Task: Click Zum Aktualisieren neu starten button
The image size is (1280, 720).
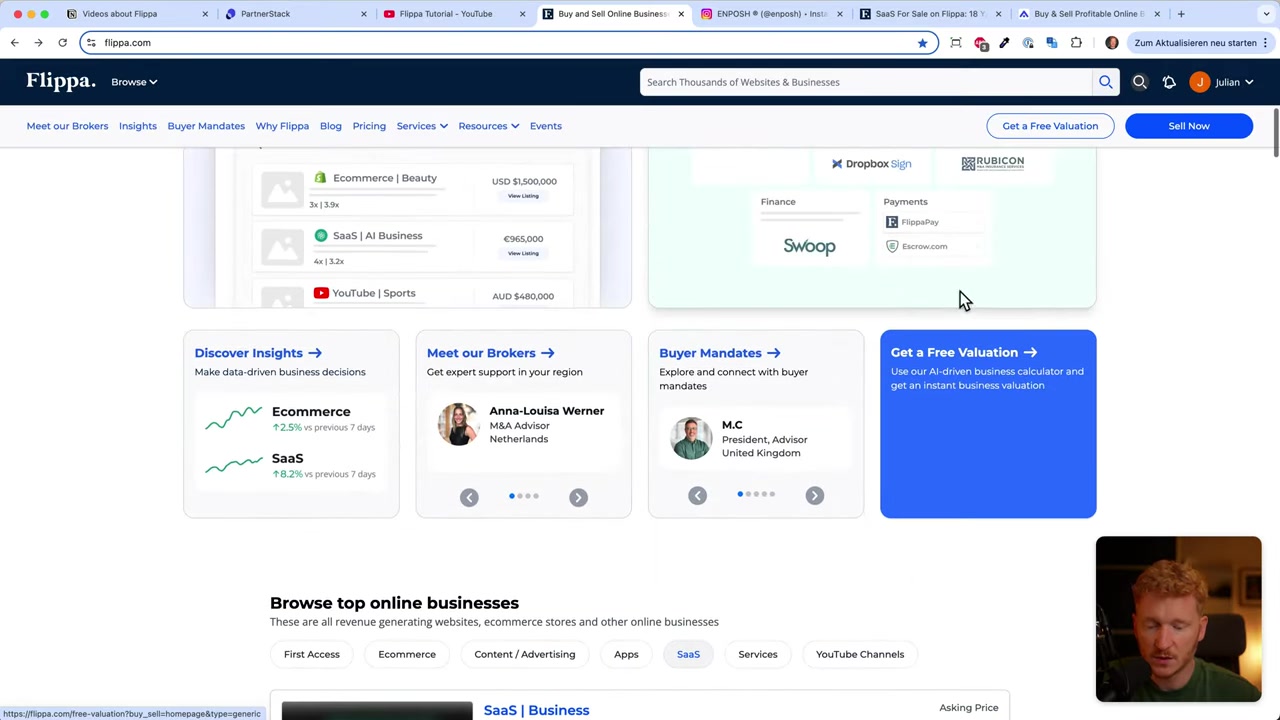Action: coord(1201,43)
